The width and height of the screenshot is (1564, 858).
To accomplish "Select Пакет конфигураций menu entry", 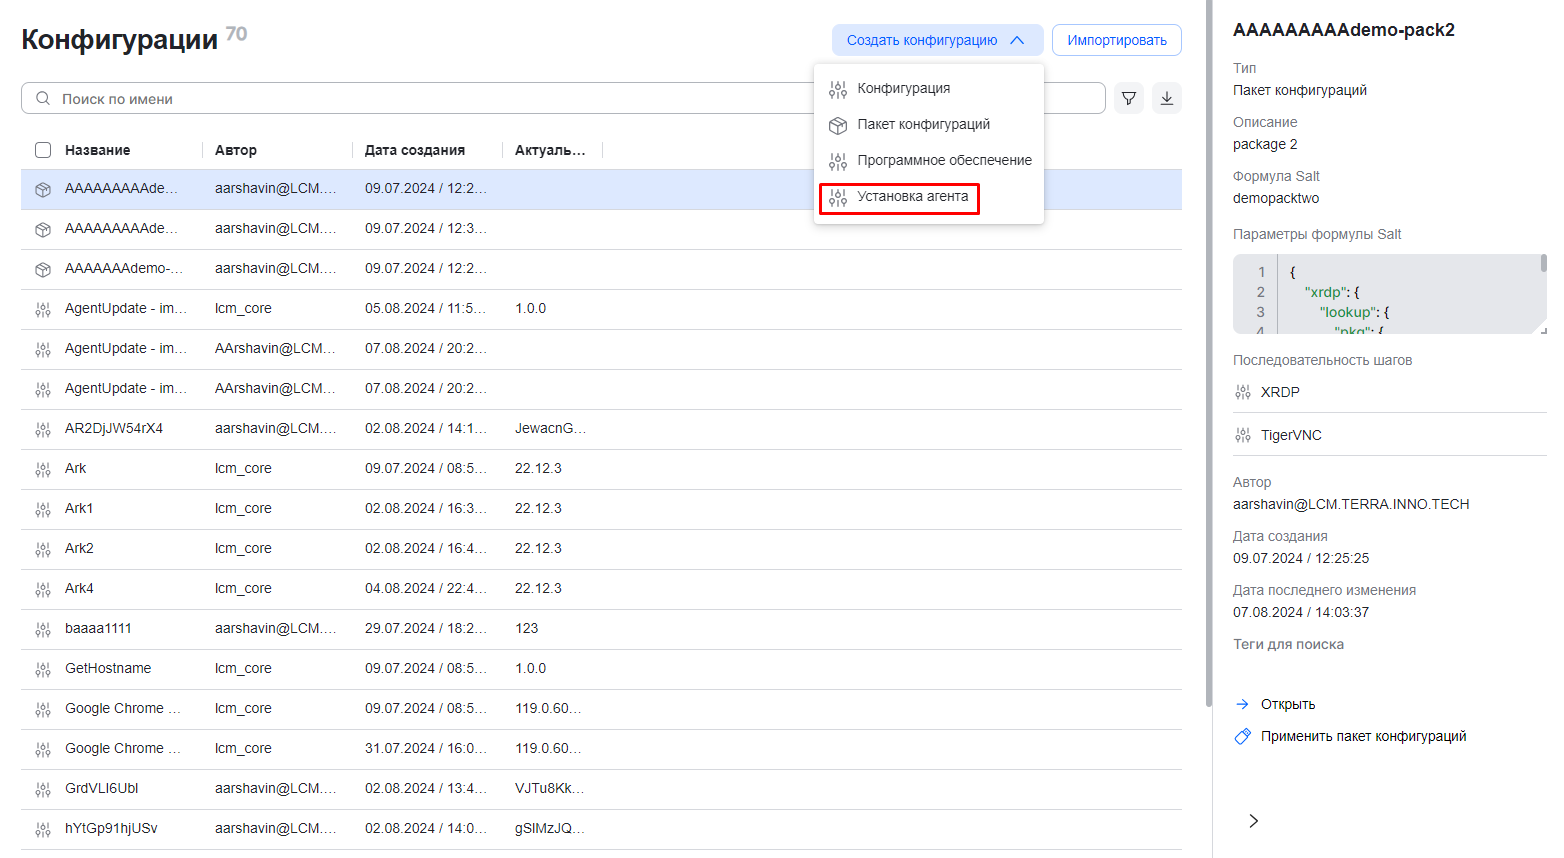I will [923, 124].
